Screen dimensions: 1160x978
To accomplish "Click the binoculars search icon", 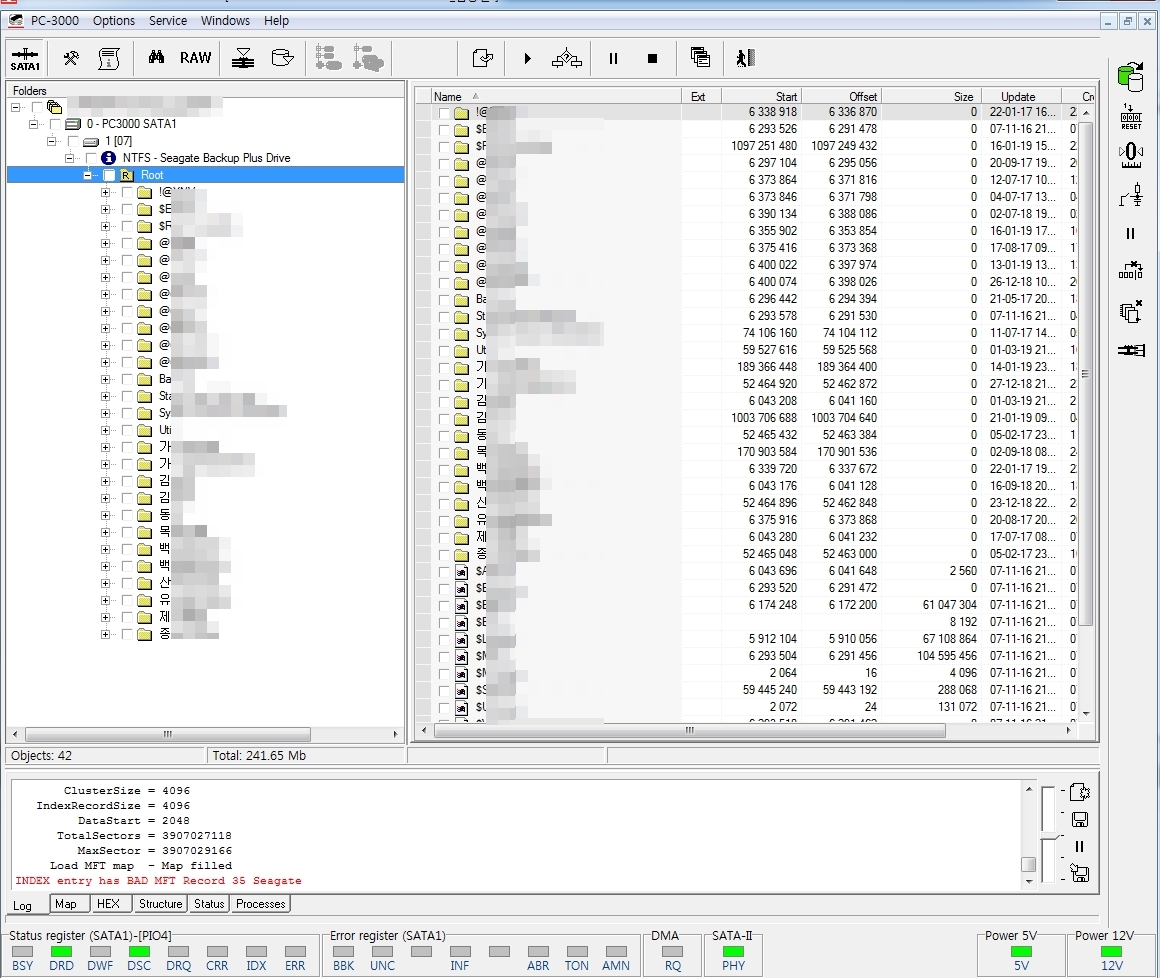I will coord(156,58).
